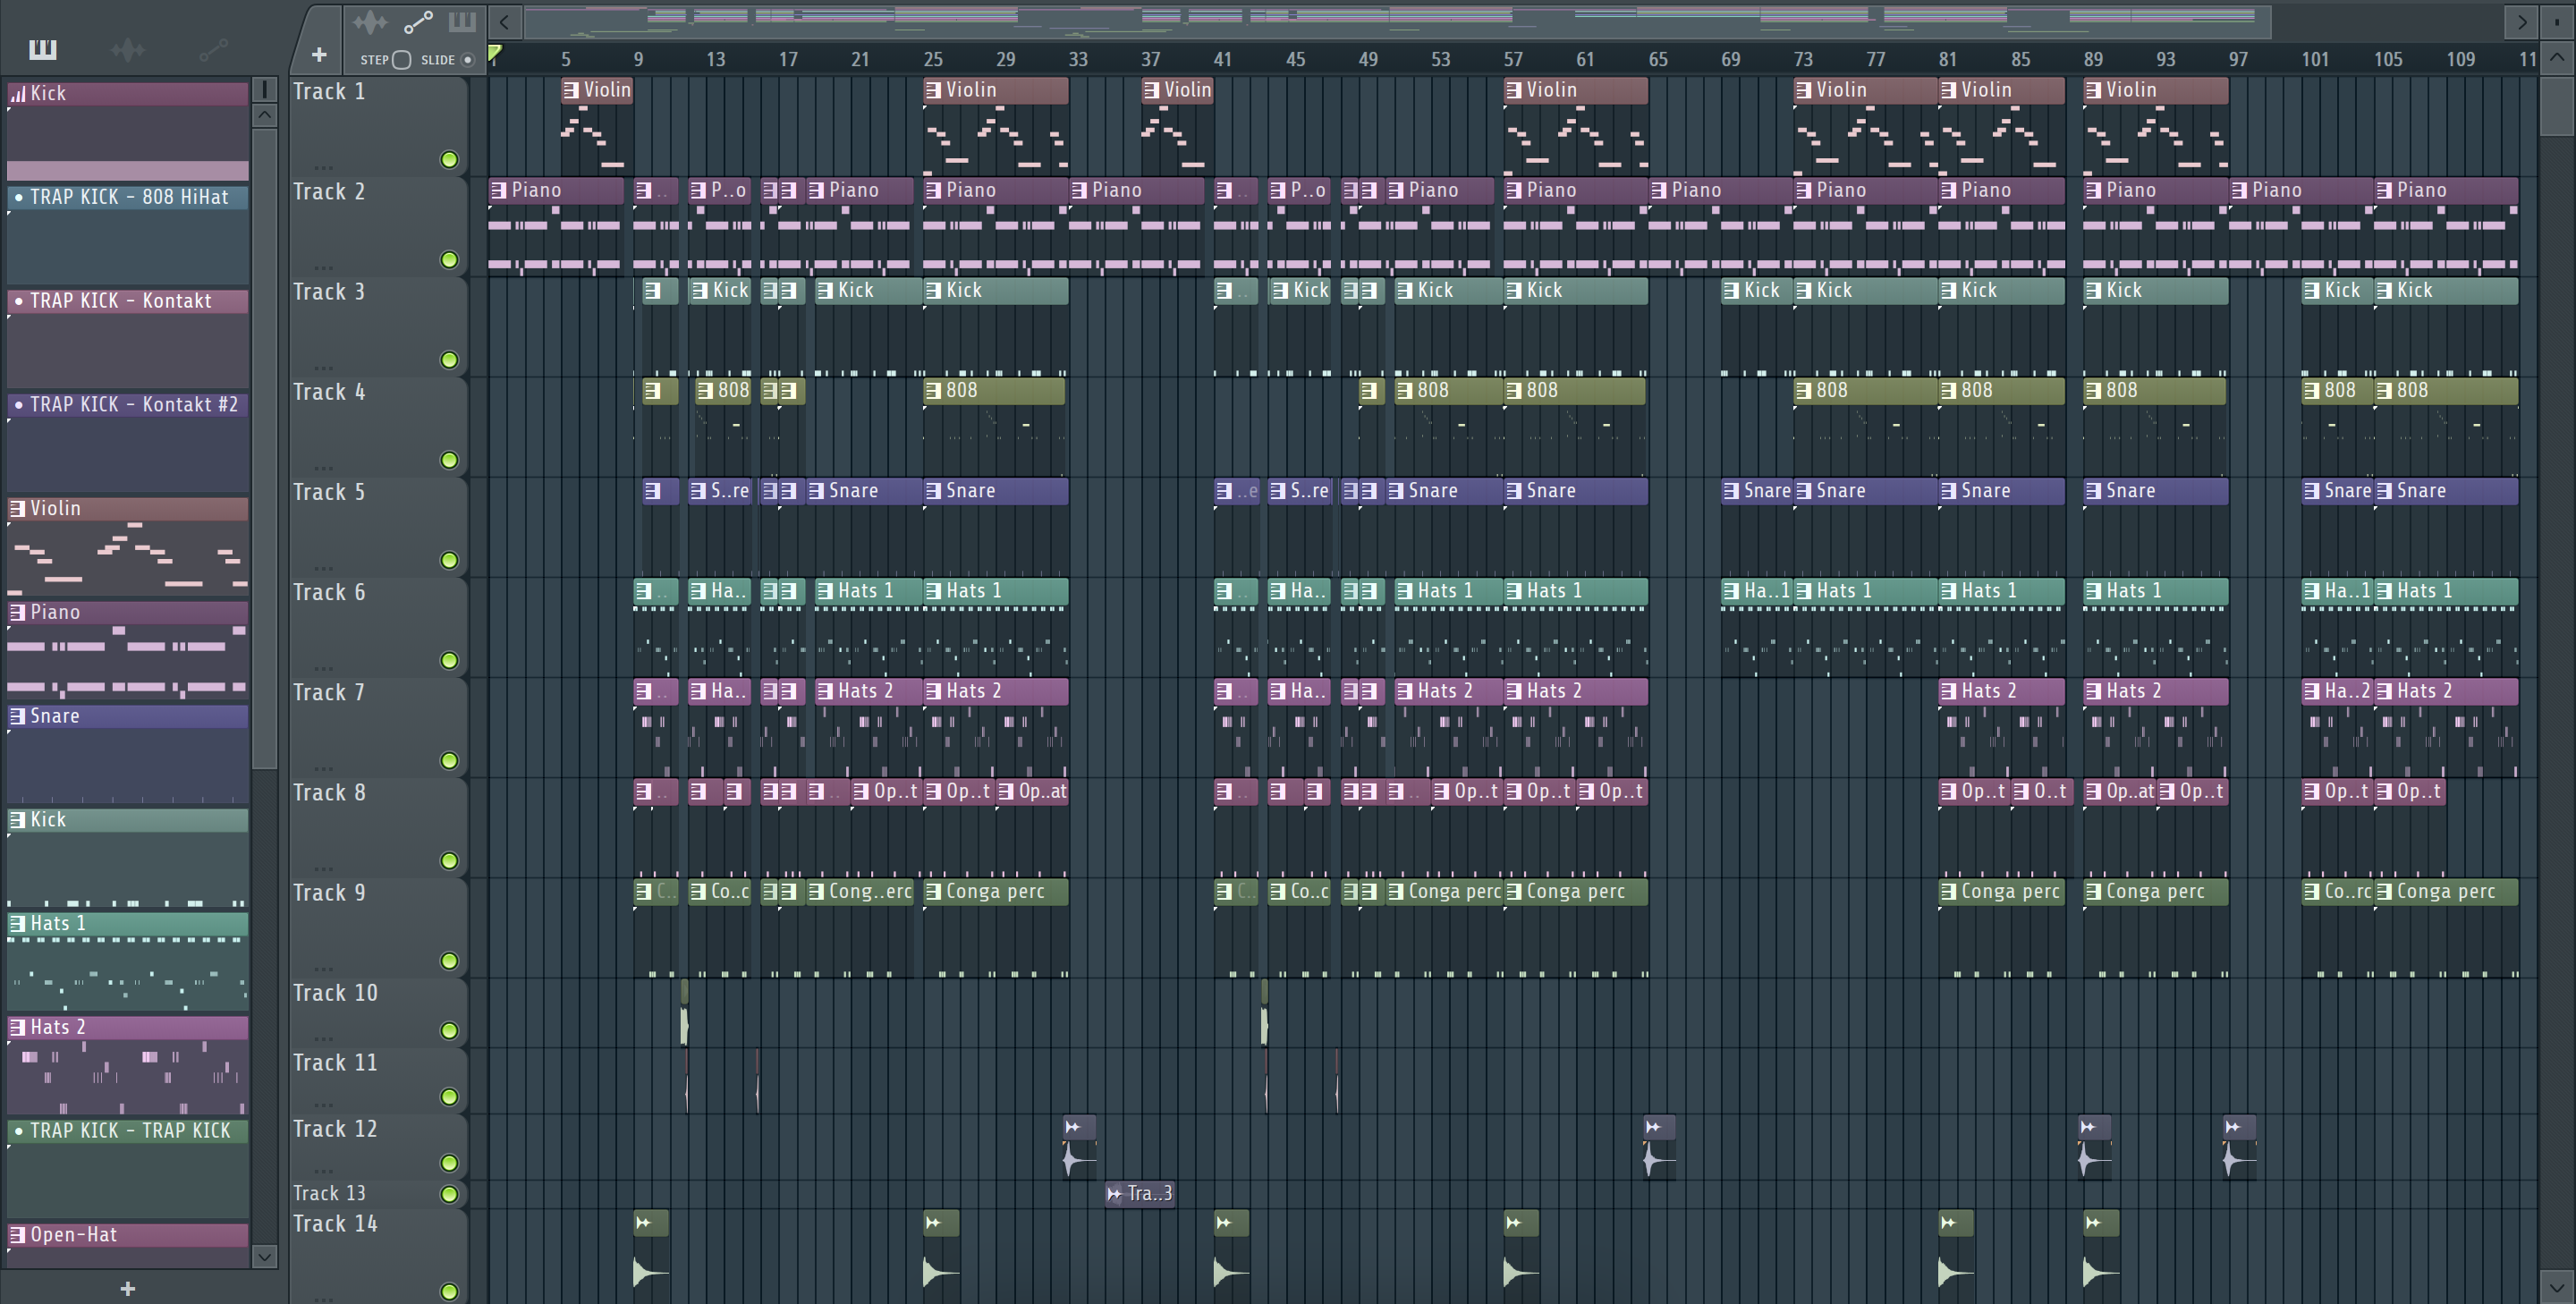Mute Track 2 with its green switch

pos(449,260)
